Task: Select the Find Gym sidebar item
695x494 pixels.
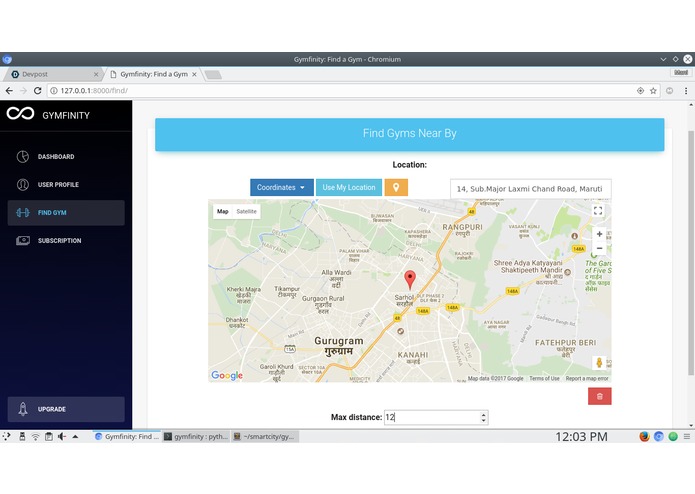Action: tap(66, 213)
